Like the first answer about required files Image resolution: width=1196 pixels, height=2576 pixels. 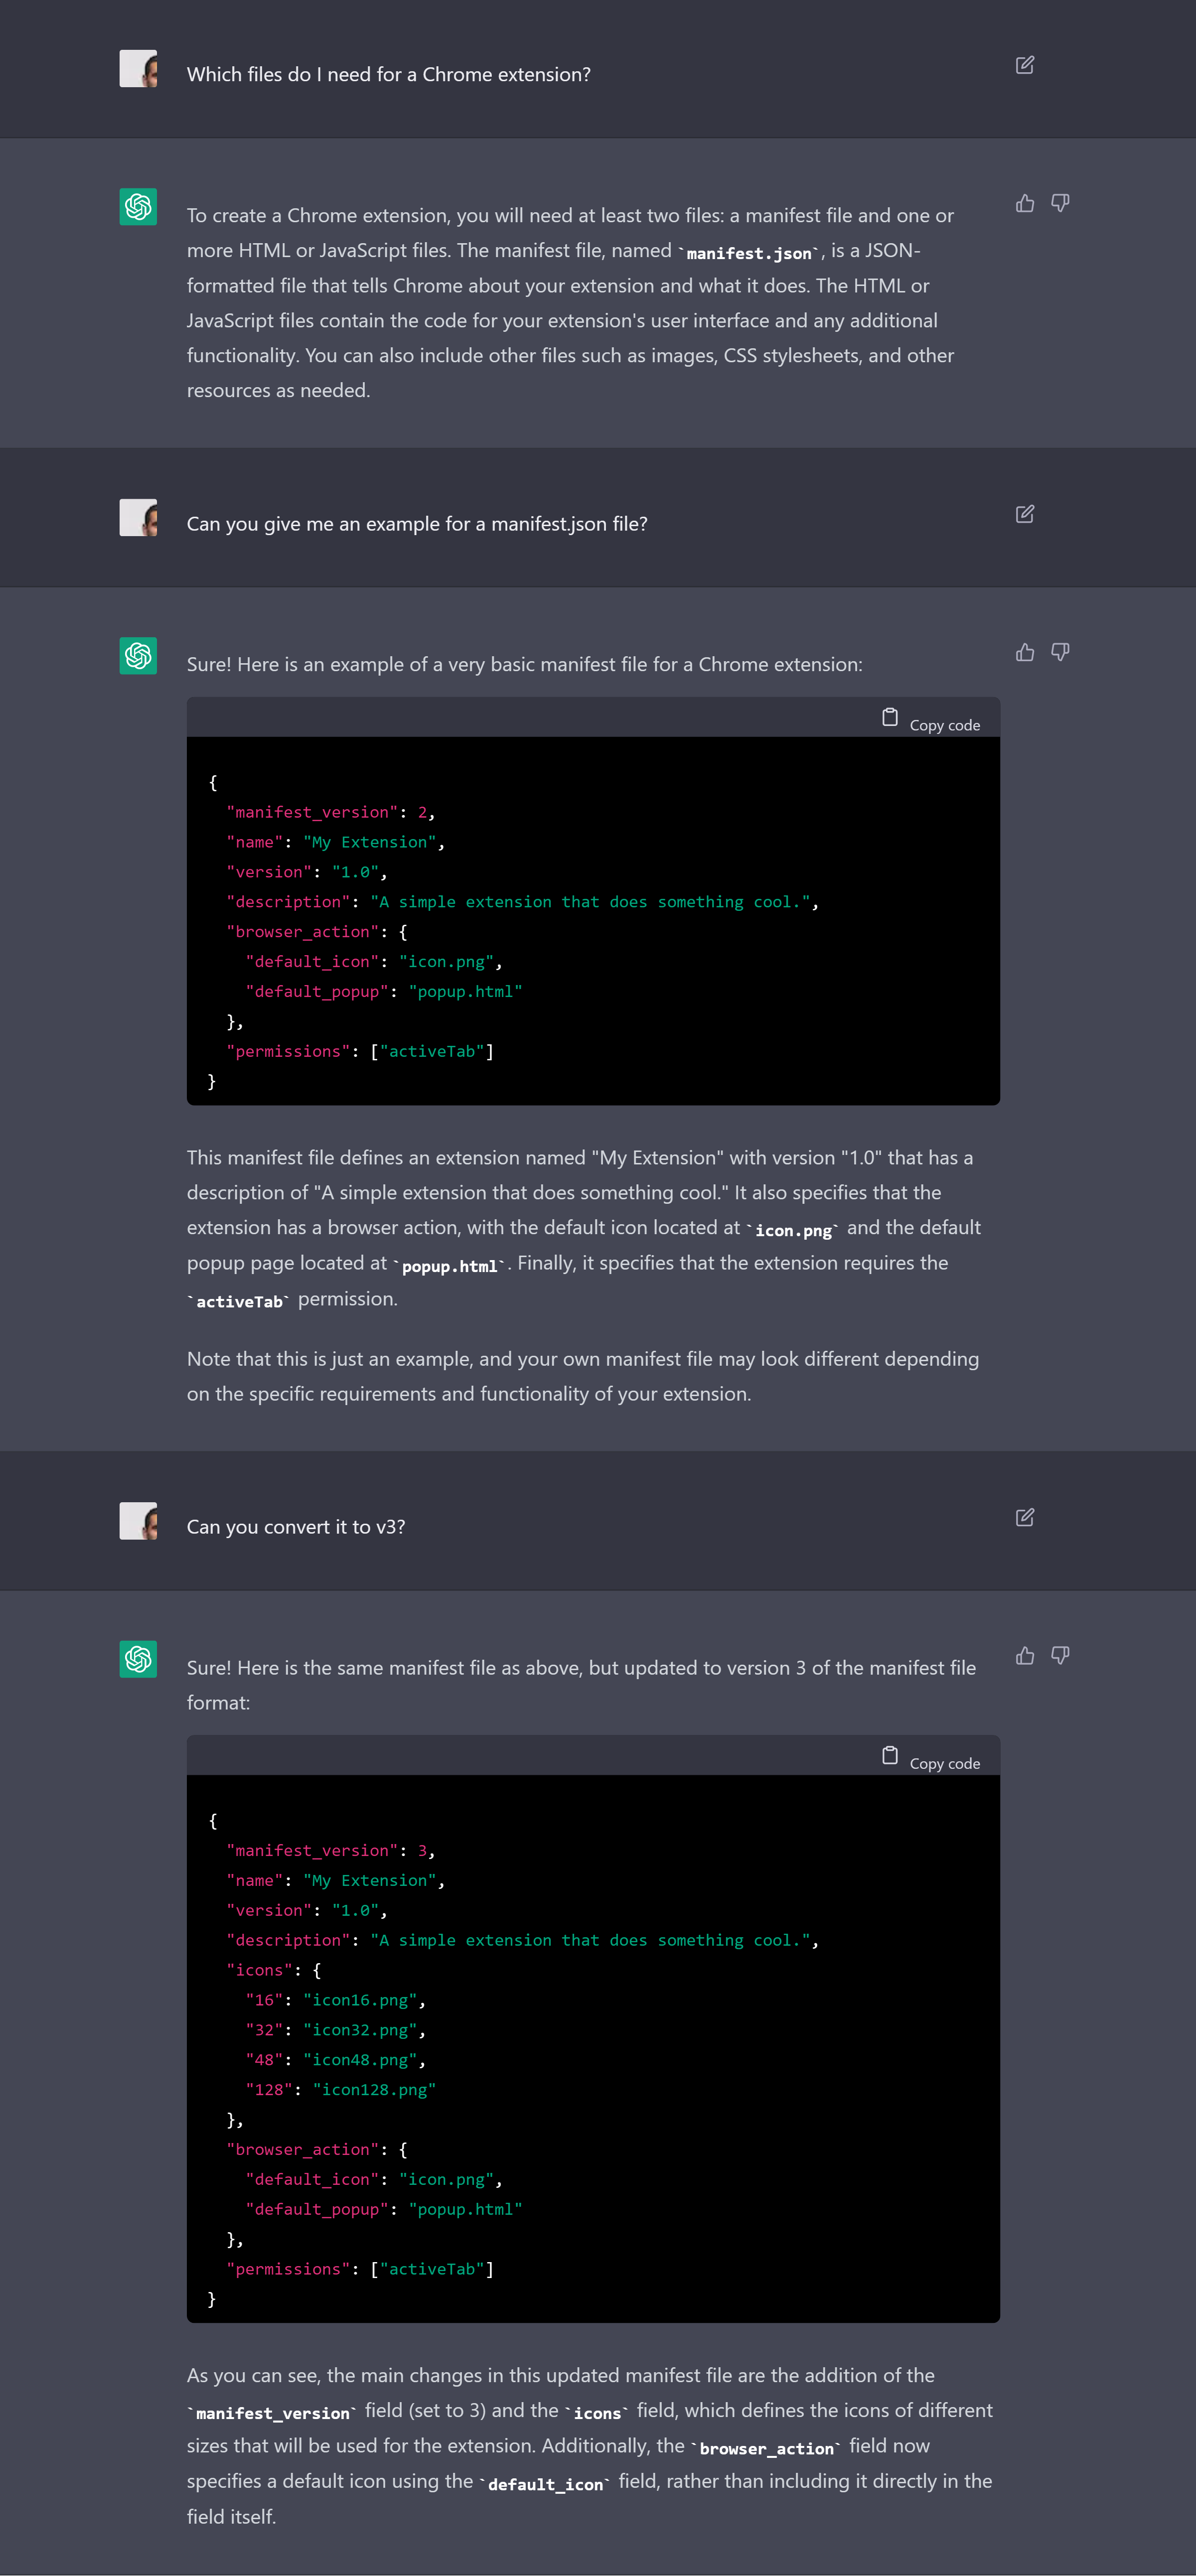pos(1024,204)
